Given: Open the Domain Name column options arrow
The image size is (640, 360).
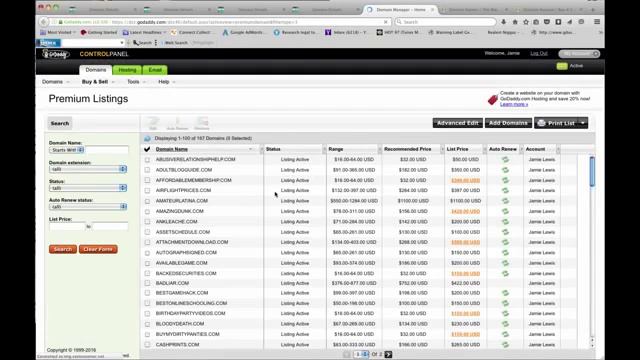Looking at the screenshot, I should pos(251,149).
